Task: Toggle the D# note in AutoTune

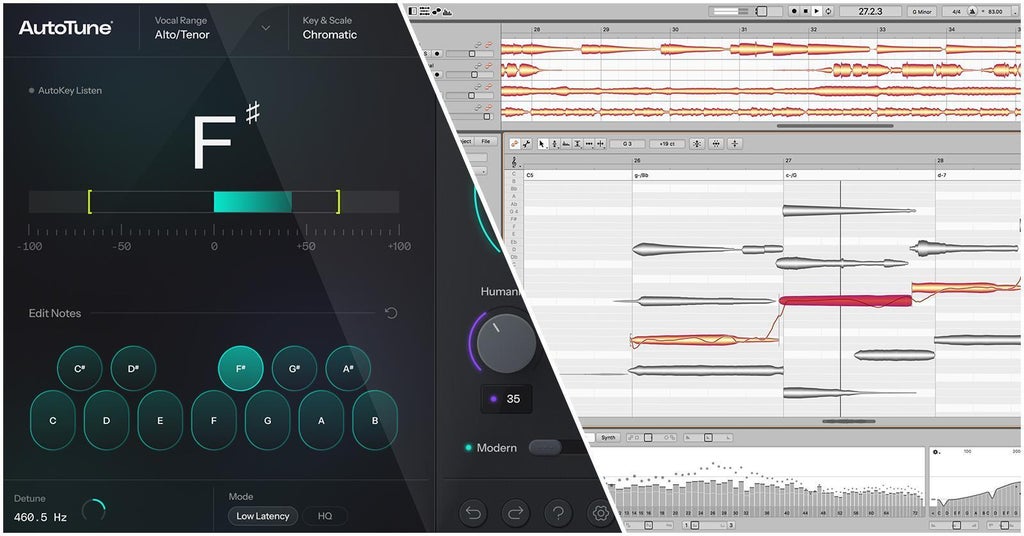Action: pos(133,368)
